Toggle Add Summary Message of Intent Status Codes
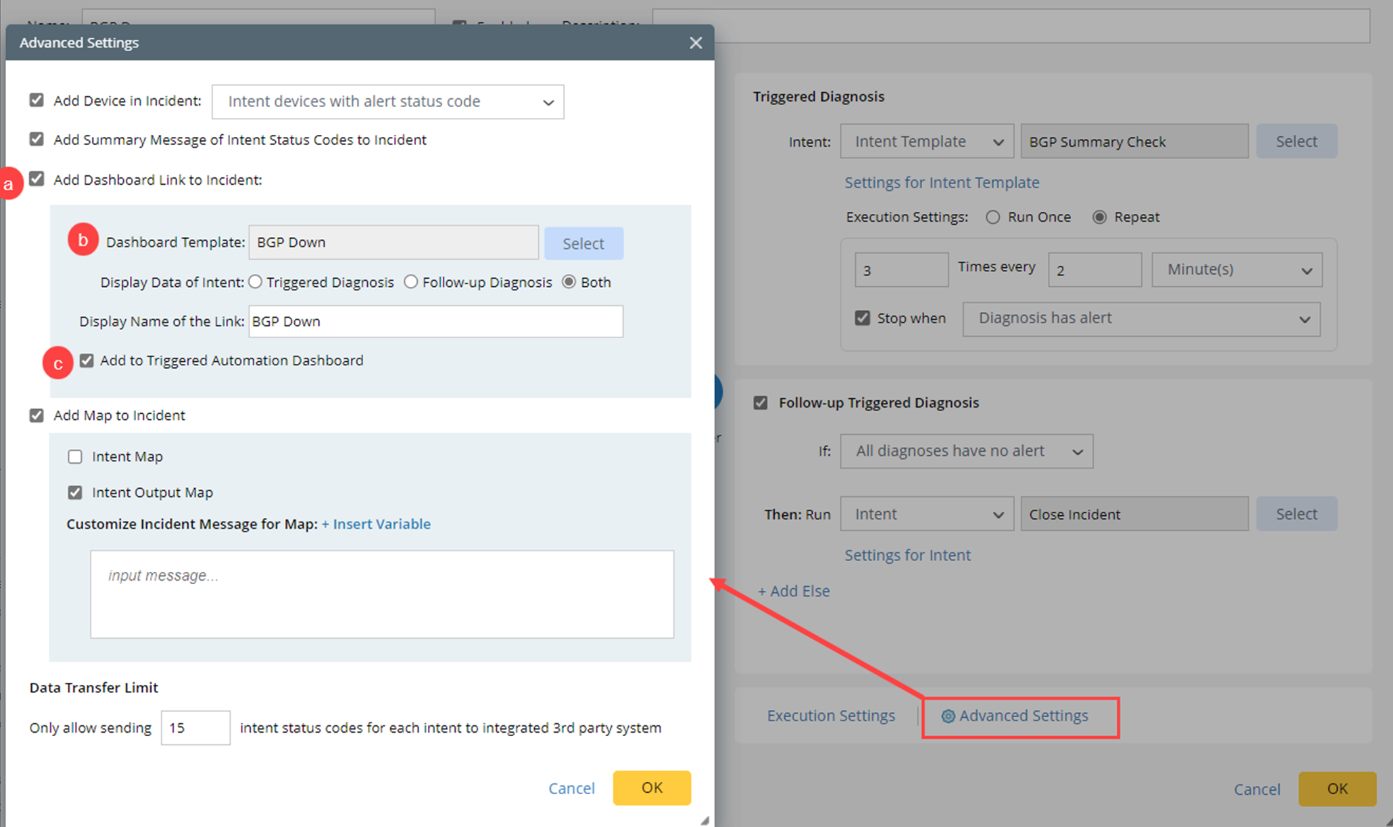Image resolution: width=1393 pixels, height=827 pixels. click(x=37, y=140)
